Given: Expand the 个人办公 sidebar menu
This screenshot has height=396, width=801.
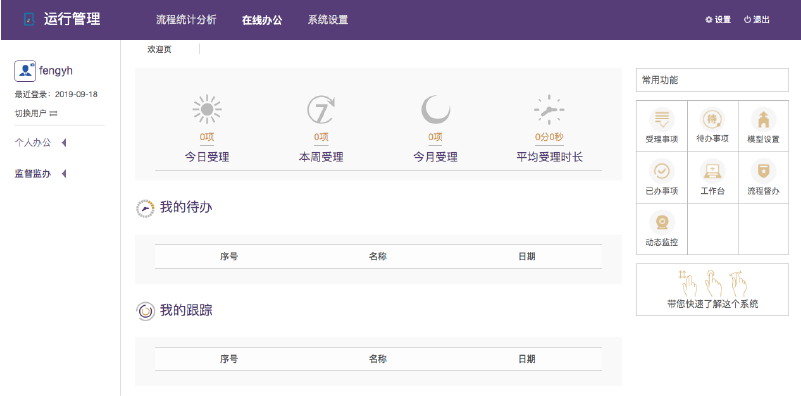Looking at the screenshot, I should pyautogui.click(x=40, y=143).
